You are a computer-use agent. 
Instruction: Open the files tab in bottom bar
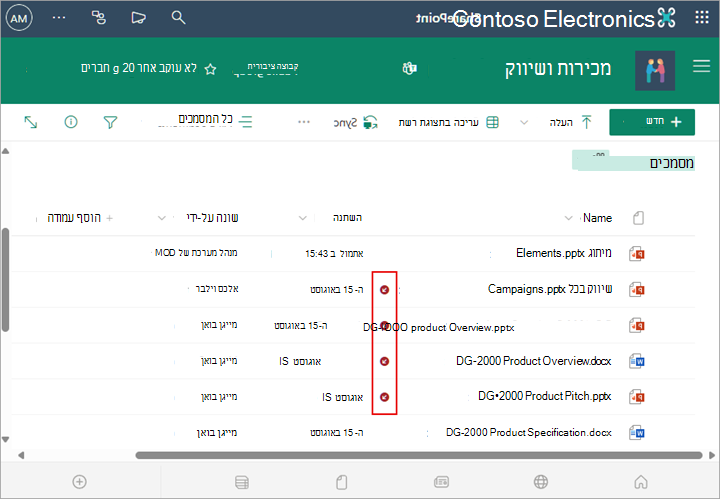click(x=342, y=482)
